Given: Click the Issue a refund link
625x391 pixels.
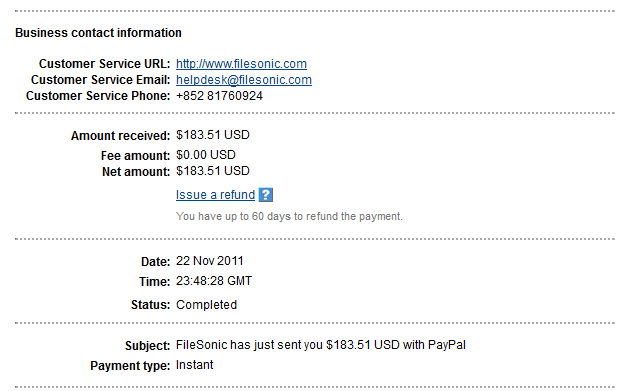Looking at the screenshot, I should (215, 195).
